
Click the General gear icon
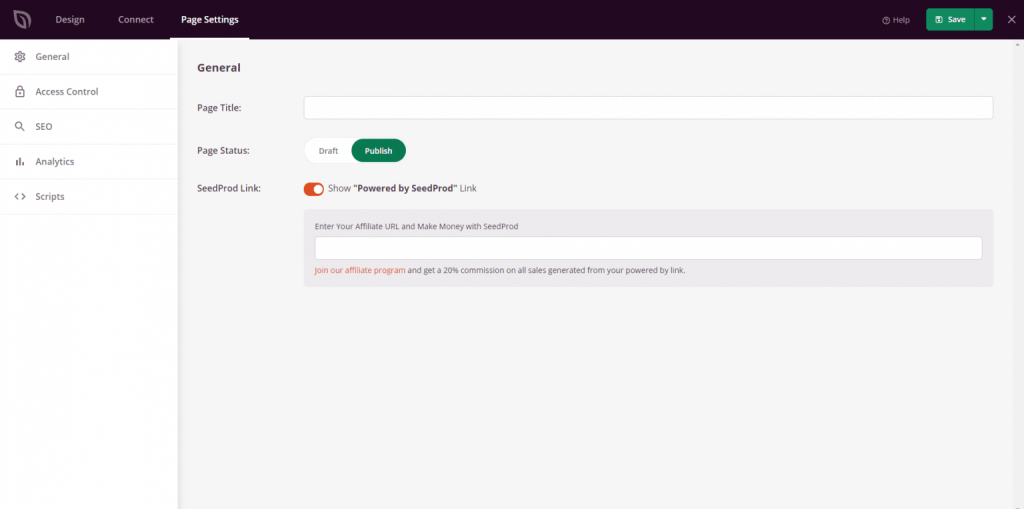(x=20, y=57)
